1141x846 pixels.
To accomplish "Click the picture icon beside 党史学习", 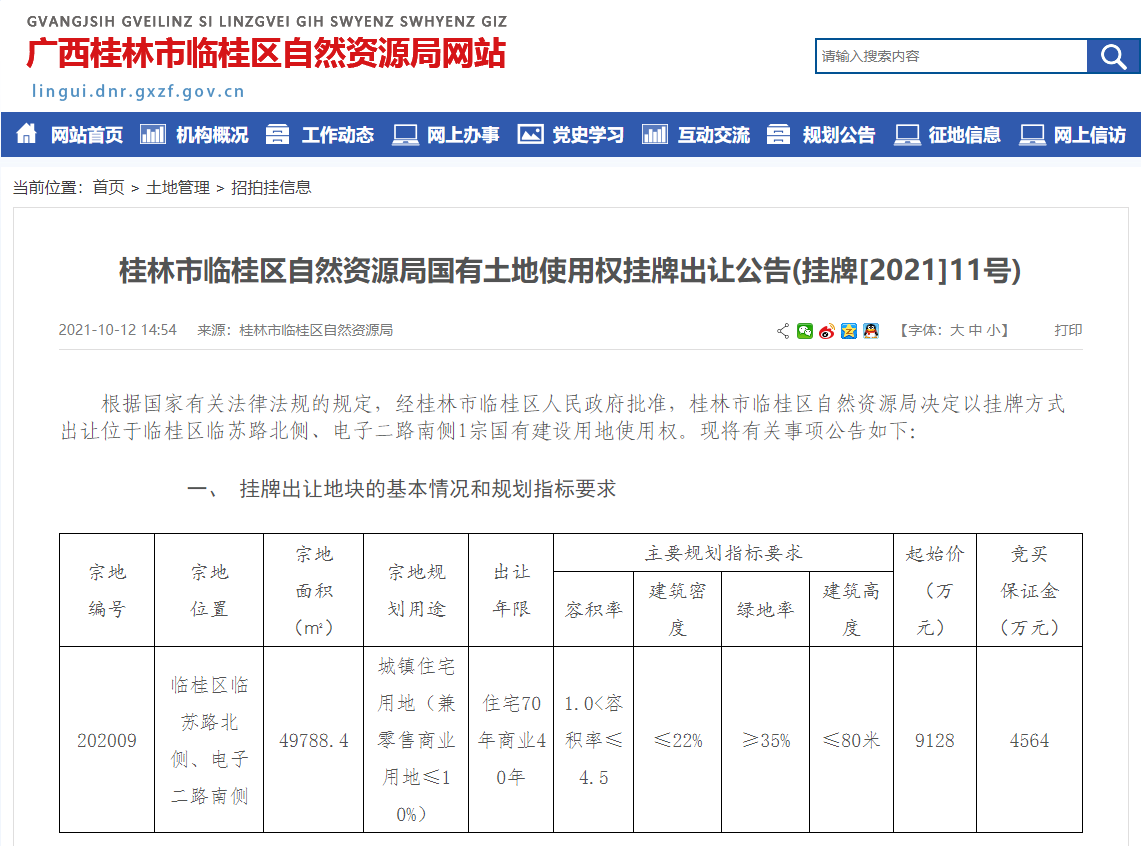I will [x=530, y=134].
